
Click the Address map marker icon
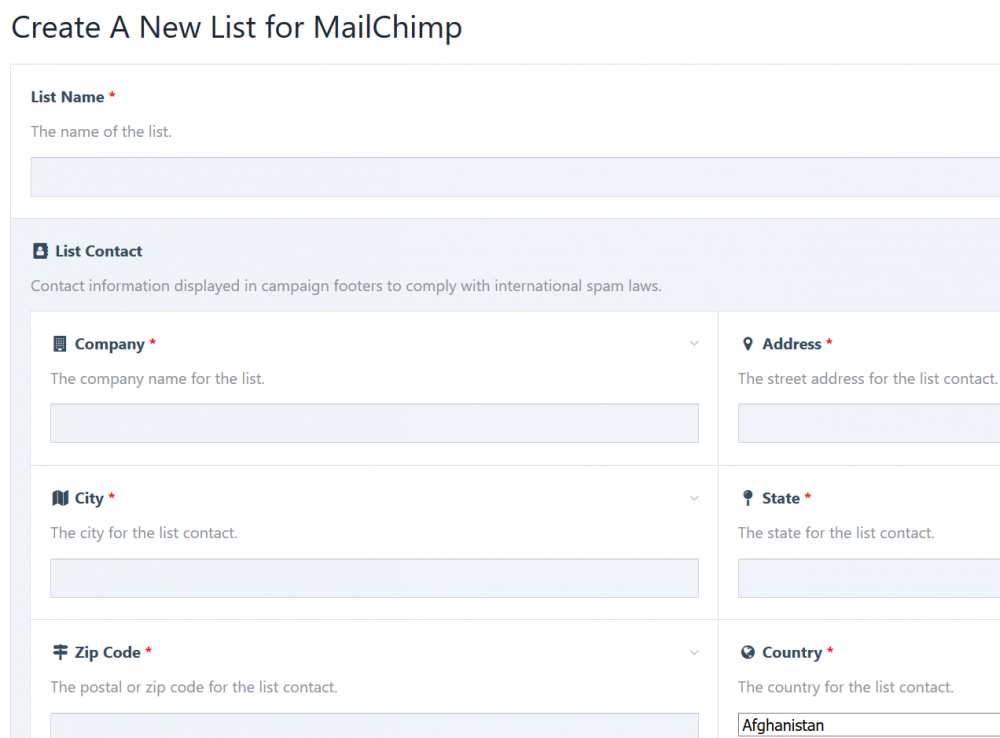(747, 344)
